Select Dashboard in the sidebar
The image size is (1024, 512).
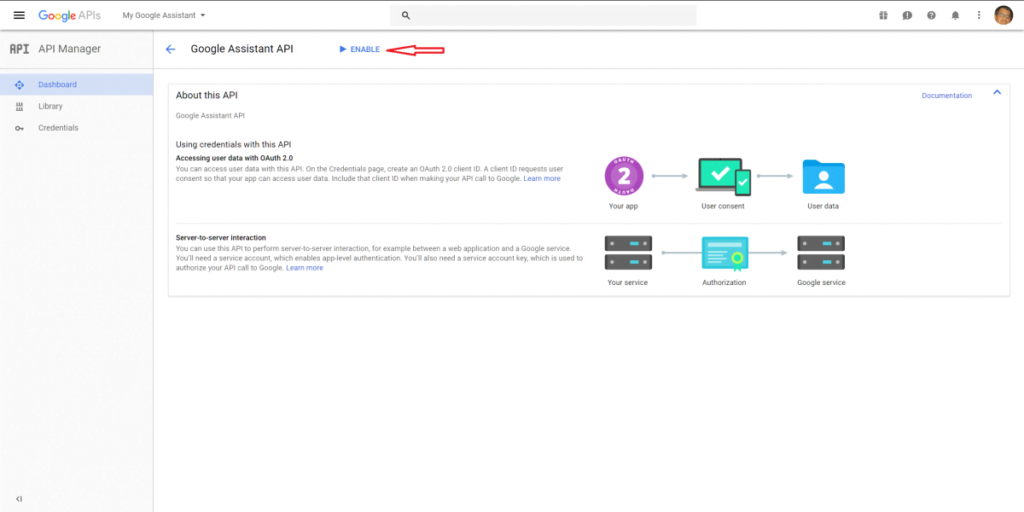coord(76,84)
